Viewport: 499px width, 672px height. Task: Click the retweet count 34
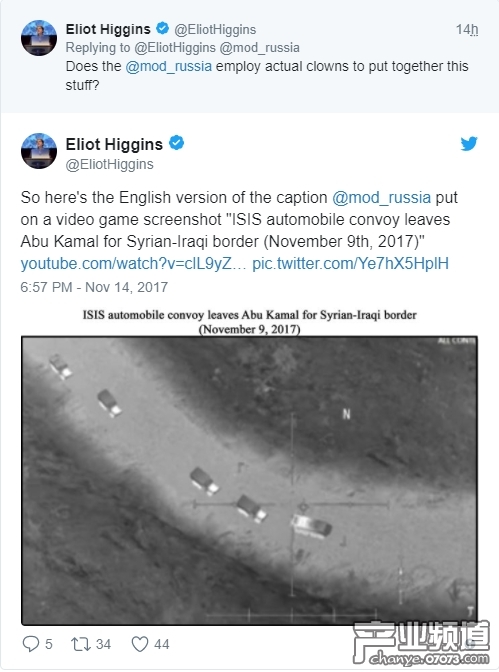(x=103, y=644)
